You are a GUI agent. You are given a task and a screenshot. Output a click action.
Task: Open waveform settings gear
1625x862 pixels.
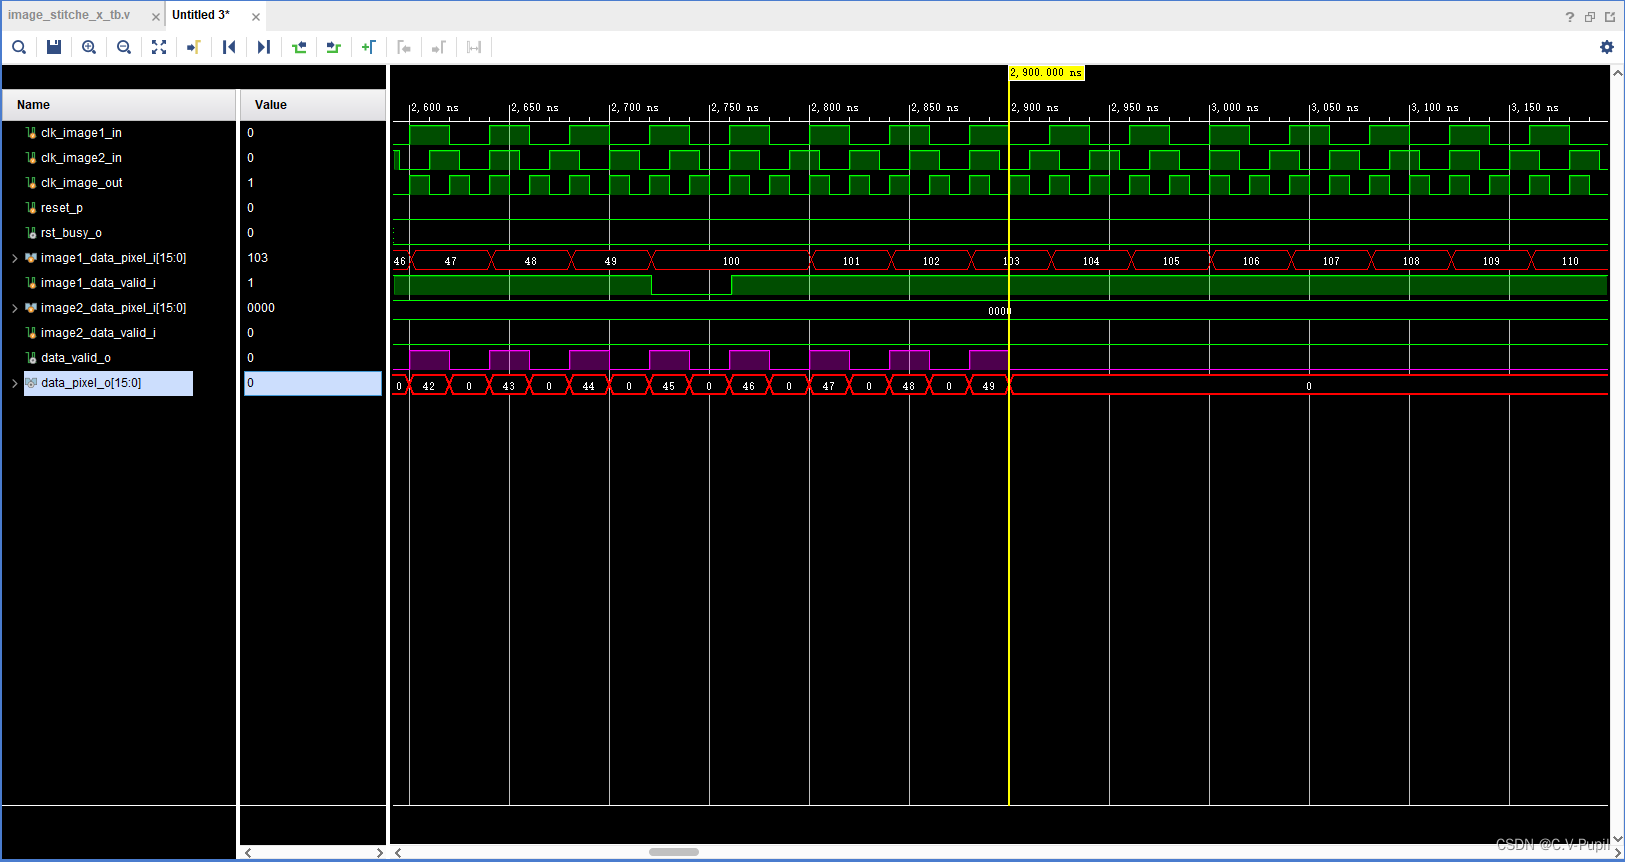(1607, 47)
